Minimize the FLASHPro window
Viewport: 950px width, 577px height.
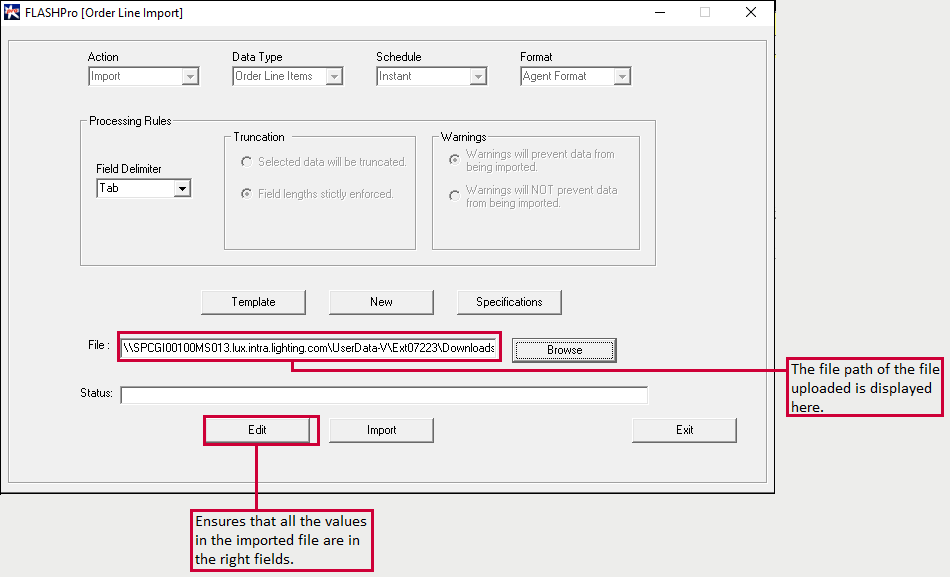[x=660, y=12]
